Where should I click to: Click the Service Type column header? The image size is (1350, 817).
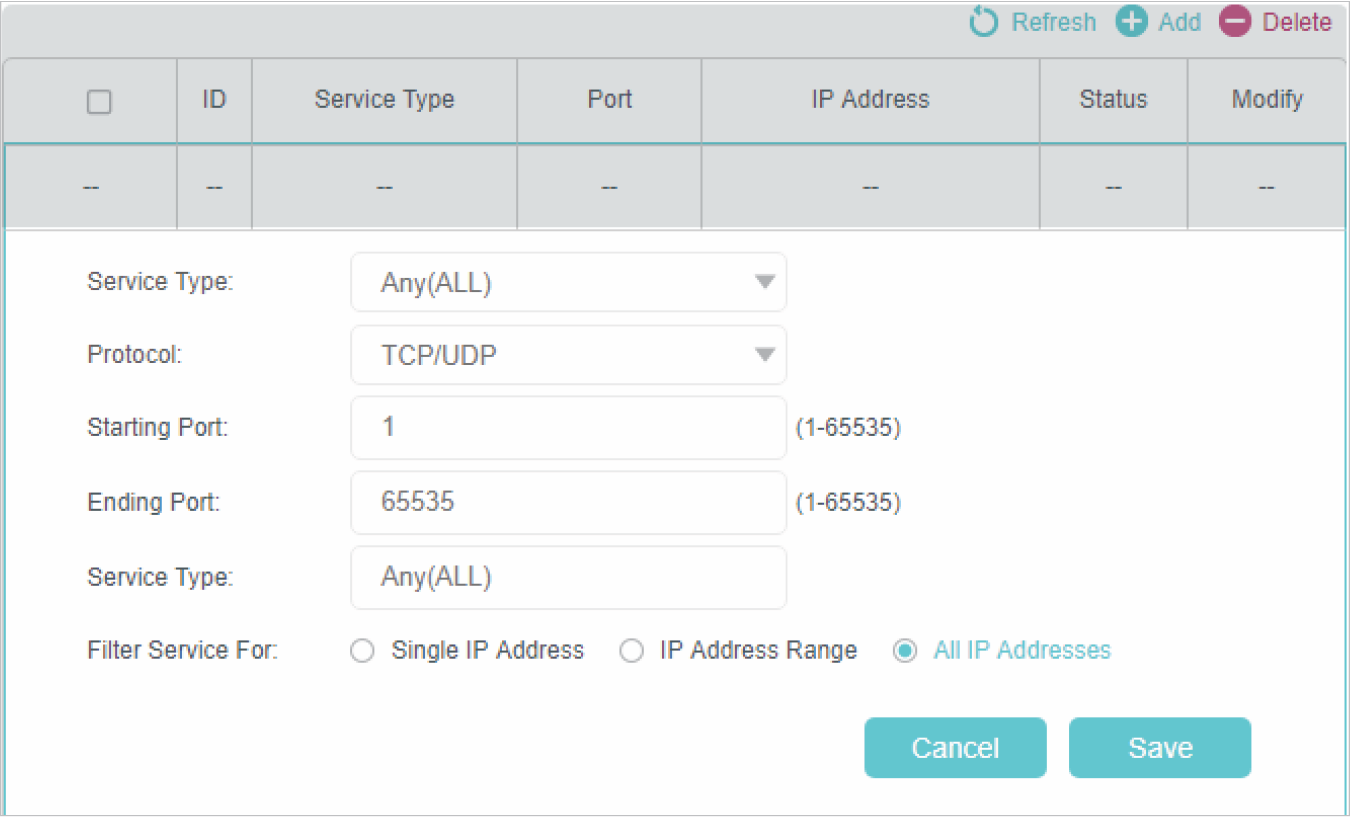pyautogui.click(x=384, y=100)
